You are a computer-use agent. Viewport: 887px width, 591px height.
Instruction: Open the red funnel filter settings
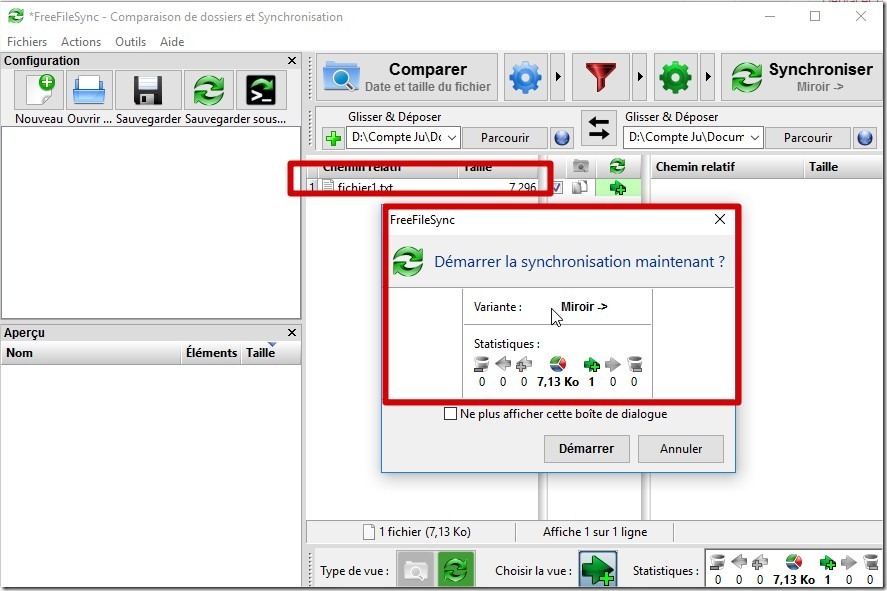pyautogui.click(x=601, y=77)
